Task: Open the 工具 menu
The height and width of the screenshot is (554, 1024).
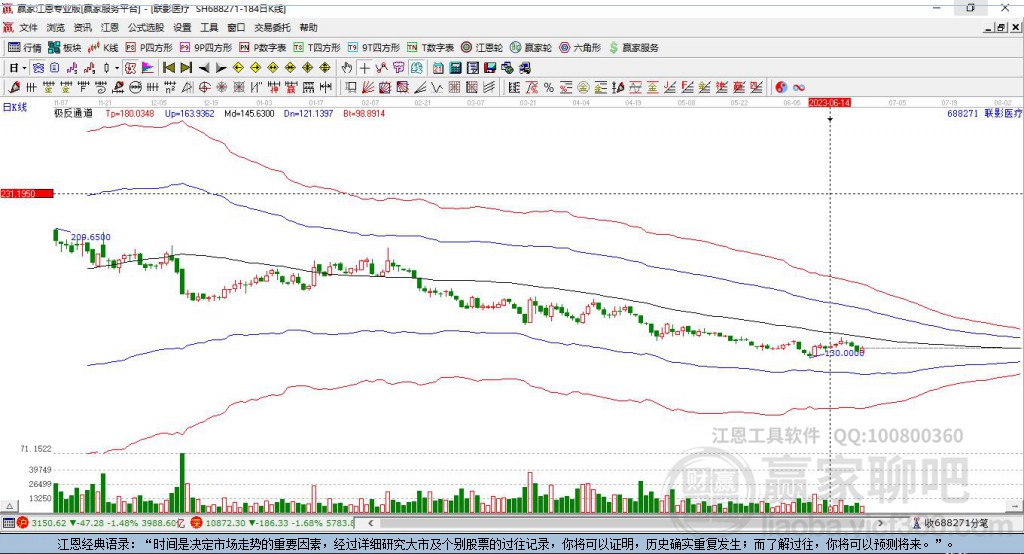Action: point(209,27)
